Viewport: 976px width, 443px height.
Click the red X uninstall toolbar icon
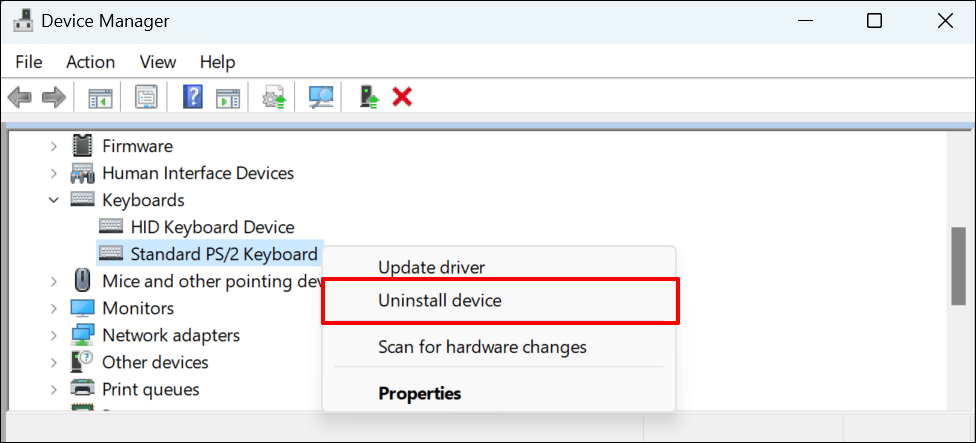pos(402,96)
